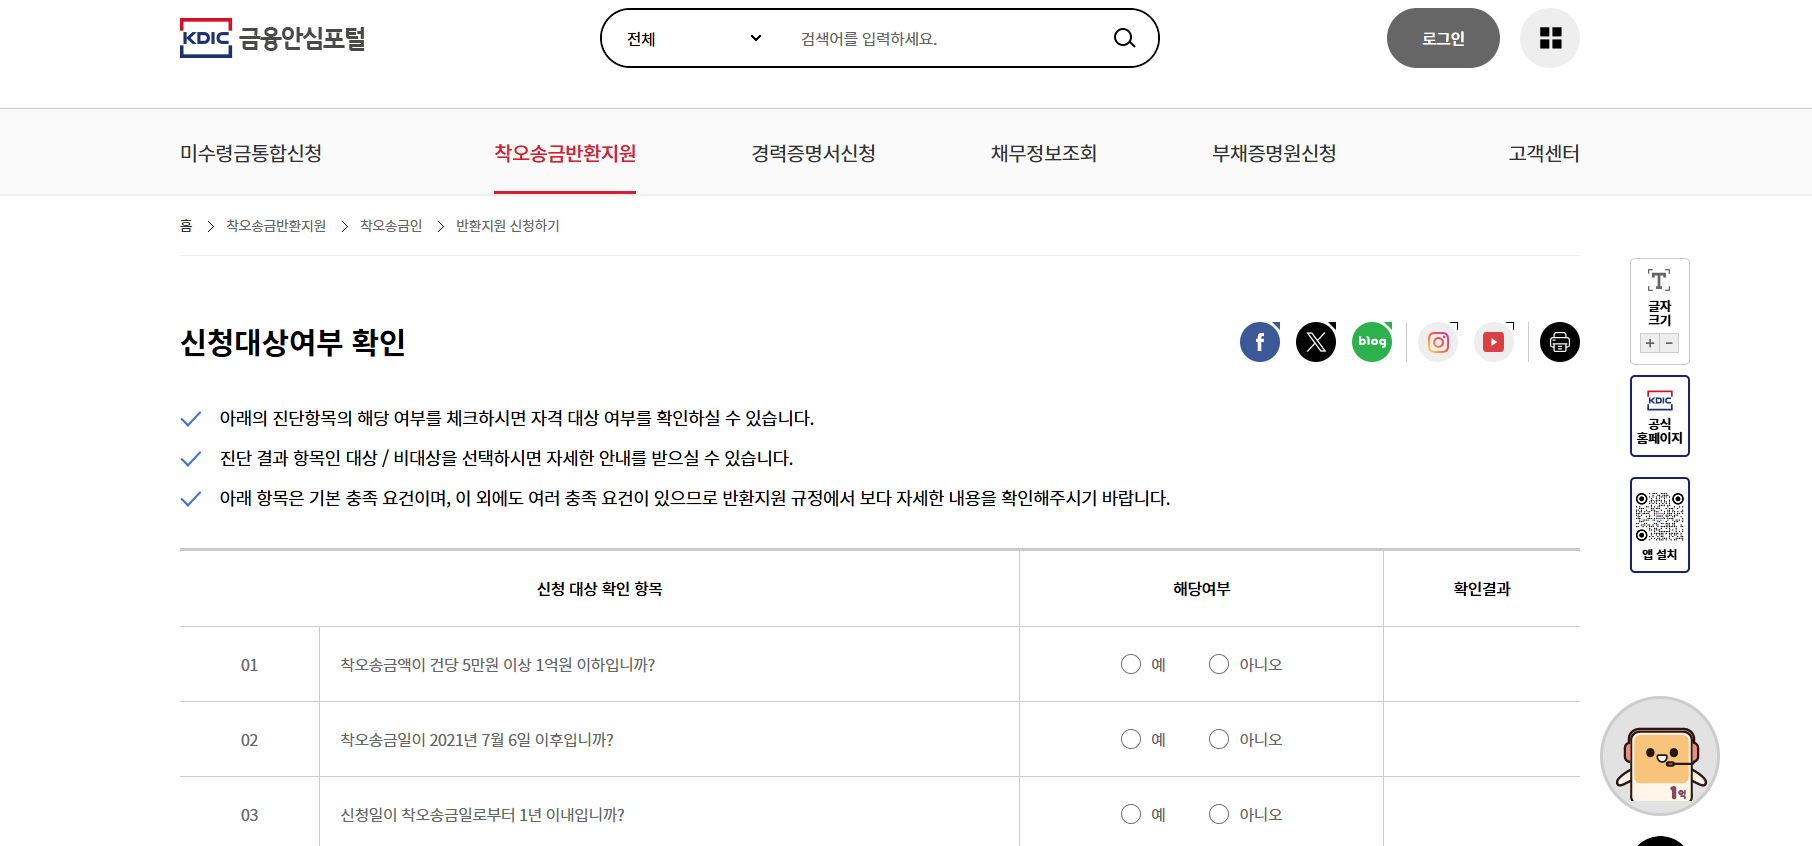Expand the 전체 search category dropdown
1812x846 pixels.
click(694, 38)
